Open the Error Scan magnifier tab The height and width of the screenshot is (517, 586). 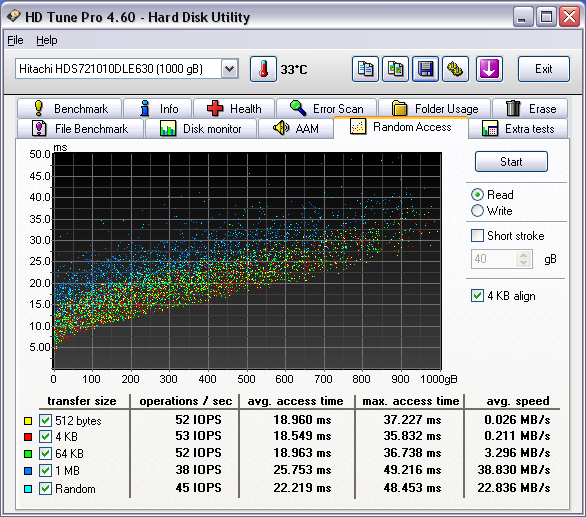pos(327,109)
